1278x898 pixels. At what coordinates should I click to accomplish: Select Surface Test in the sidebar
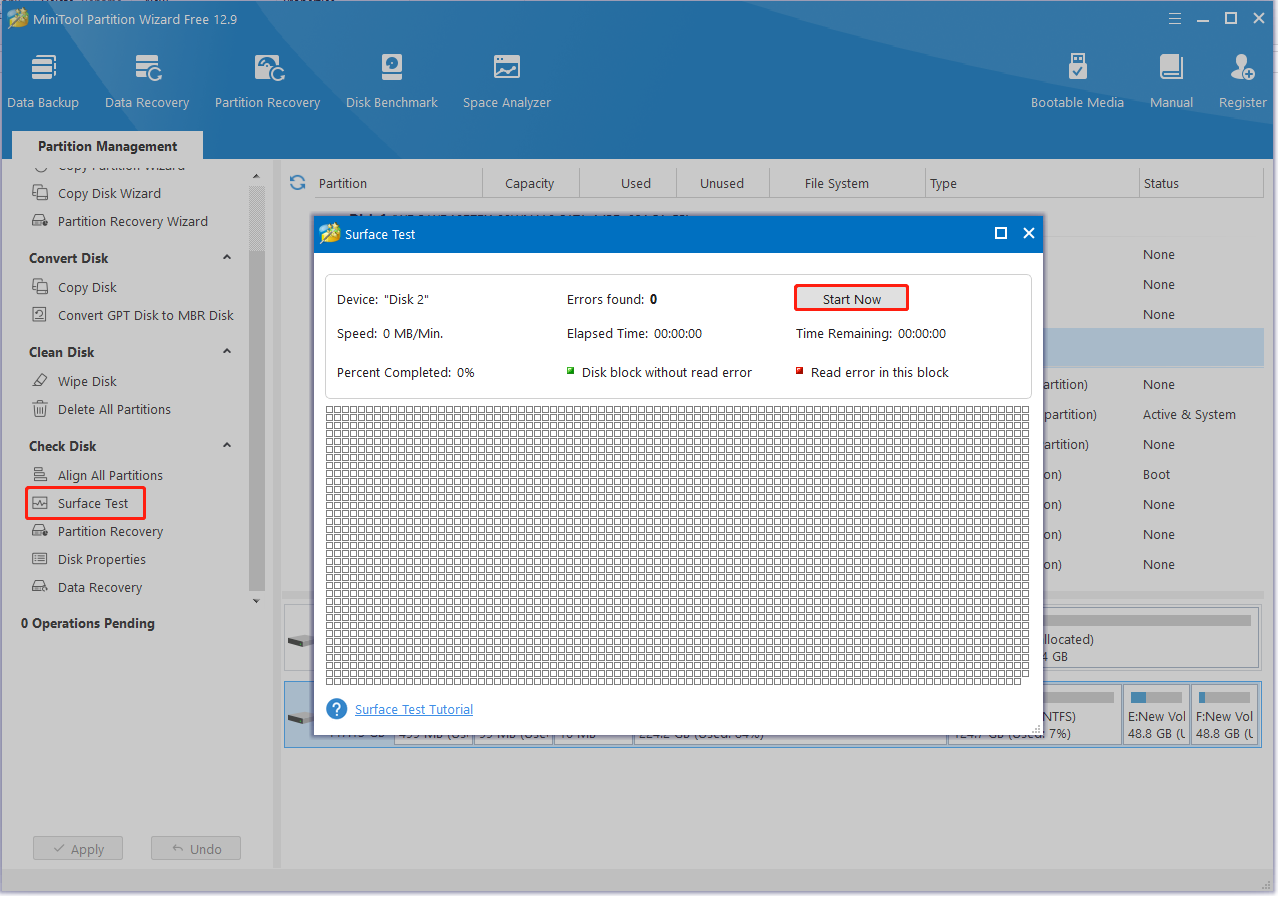click(x=92, y=503)
